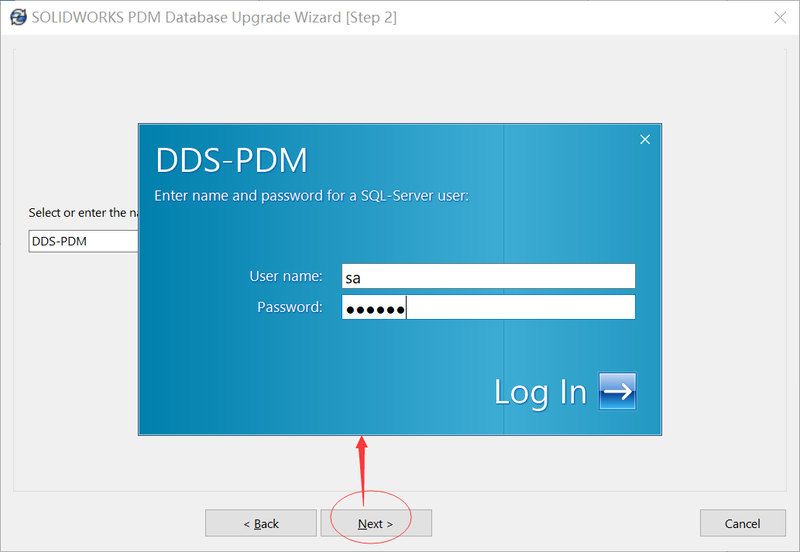
Task: Click the SOLIDWORKS PDM title bar icon
Action: (18, 17)
